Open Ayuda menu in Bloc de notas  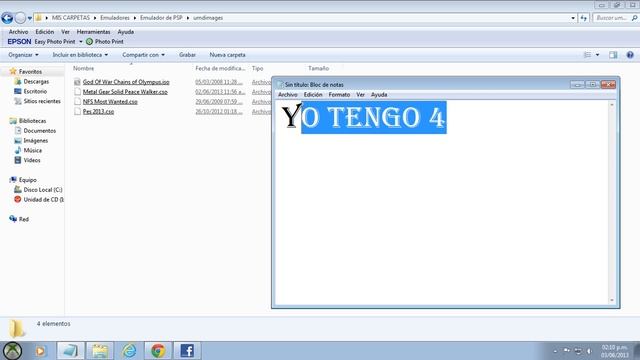pos(379,95)
